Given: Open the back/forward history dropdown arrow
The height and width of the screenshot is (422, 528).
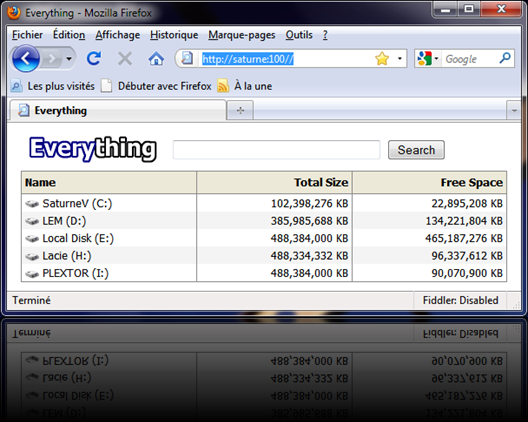Looking at the screenshot, I should (69, 59).
